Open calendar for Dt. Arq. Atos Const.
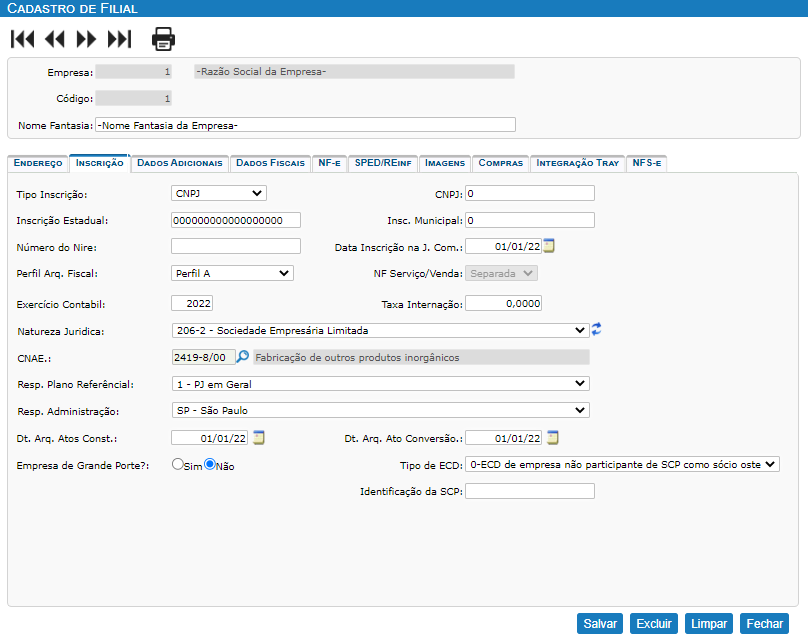The image size is (808, 642). 259,438
